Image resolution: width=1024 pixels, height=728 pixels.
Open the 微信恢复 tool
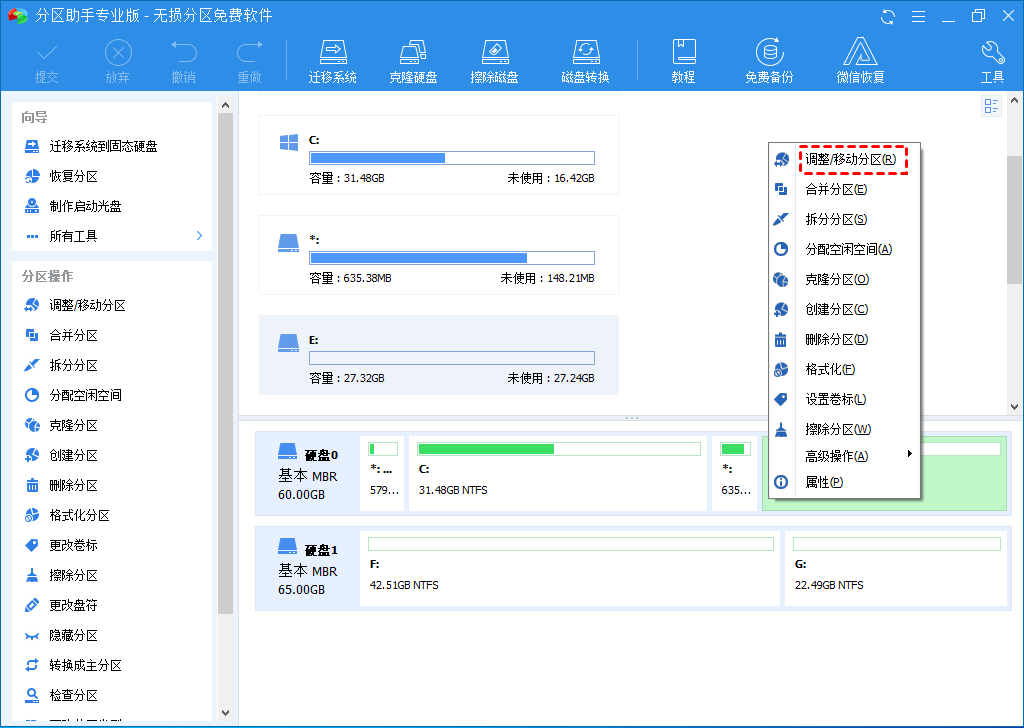(x=860, y=62)
